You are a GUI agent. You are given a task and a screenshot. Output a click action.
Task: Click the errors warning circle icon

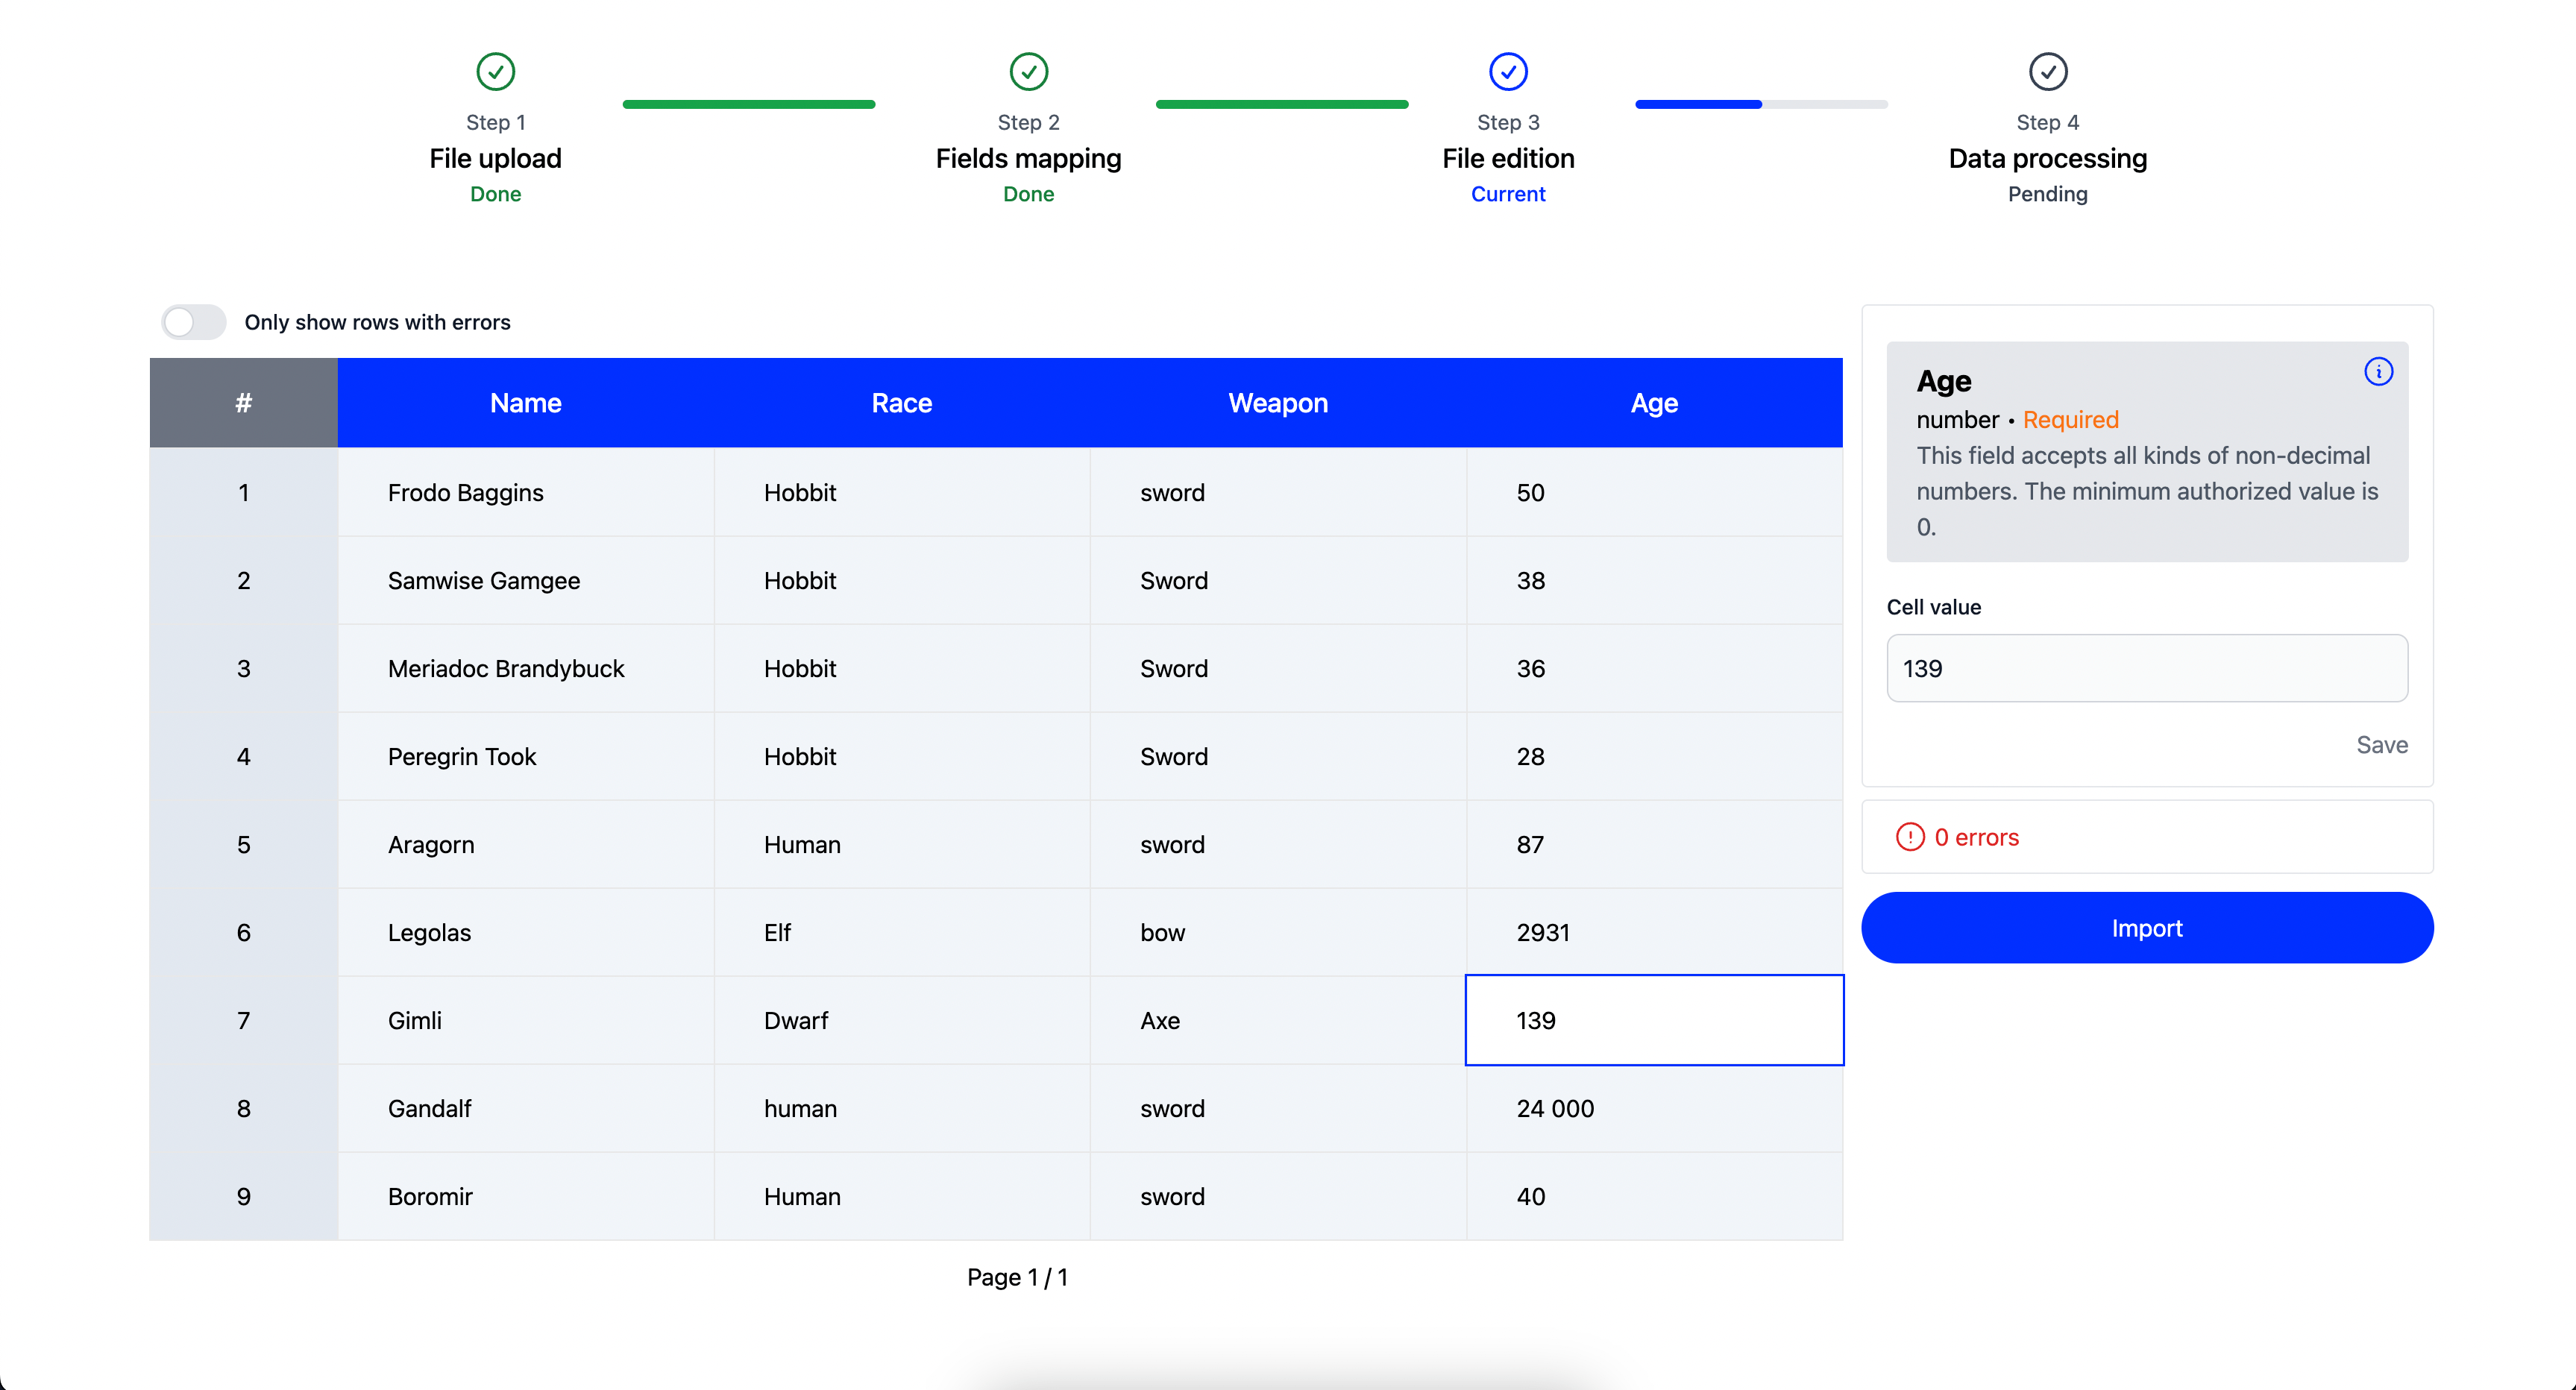[1910, 837]
